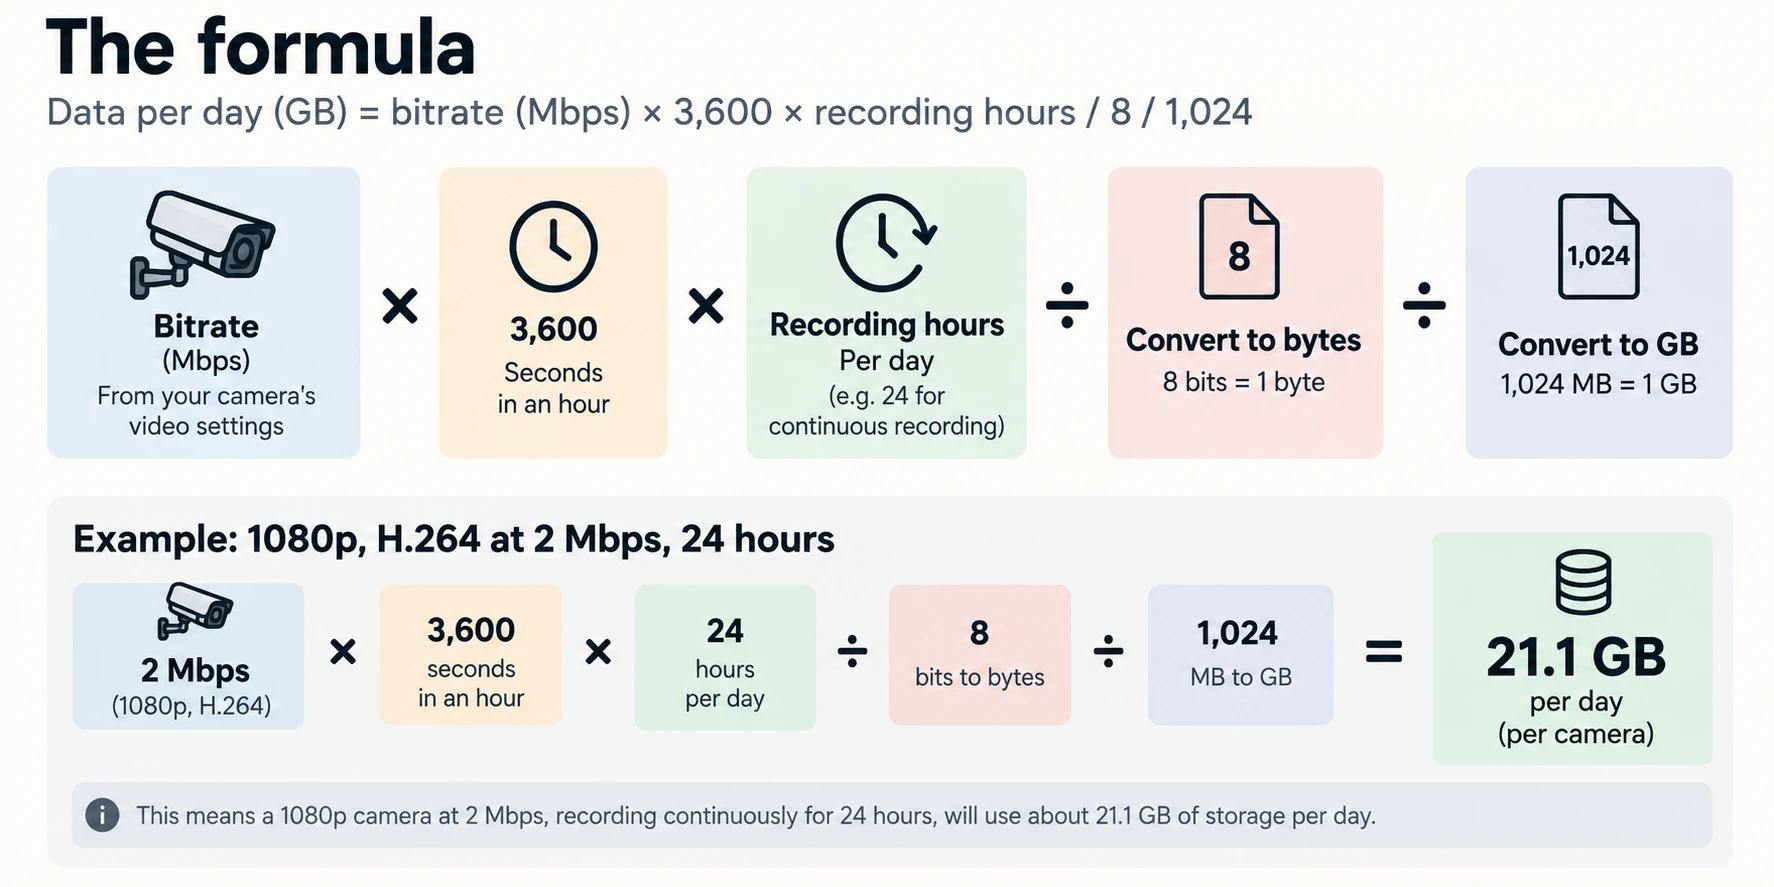The width and height of the screenshot is (1774, 887).
Task: Click the 24 hours per day box
Action: [725, 657]
